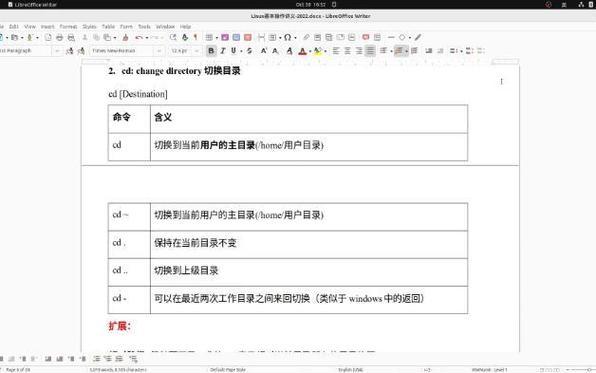The width and height of the screenshot is (596, 373).
Task: Expand the Basic Shapes dropdown arrow
Action: [x=410, y=38]
